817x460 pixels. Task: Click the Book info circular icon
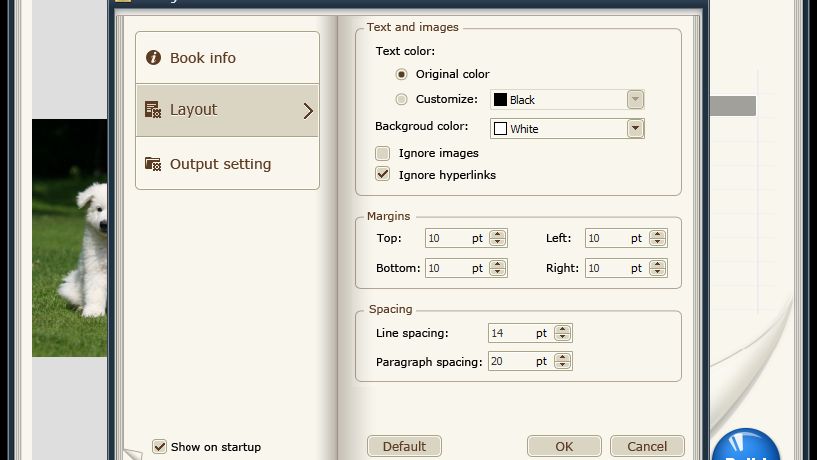(x=153, y=57)
